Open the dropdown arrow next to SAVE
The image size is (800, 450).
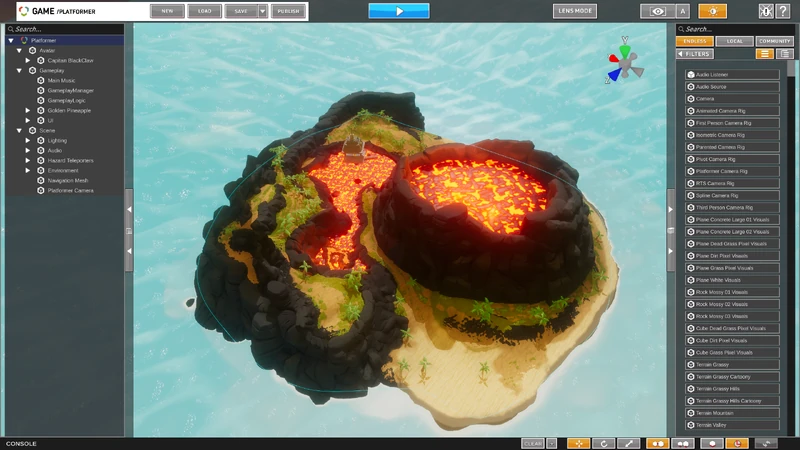(263, 11)
